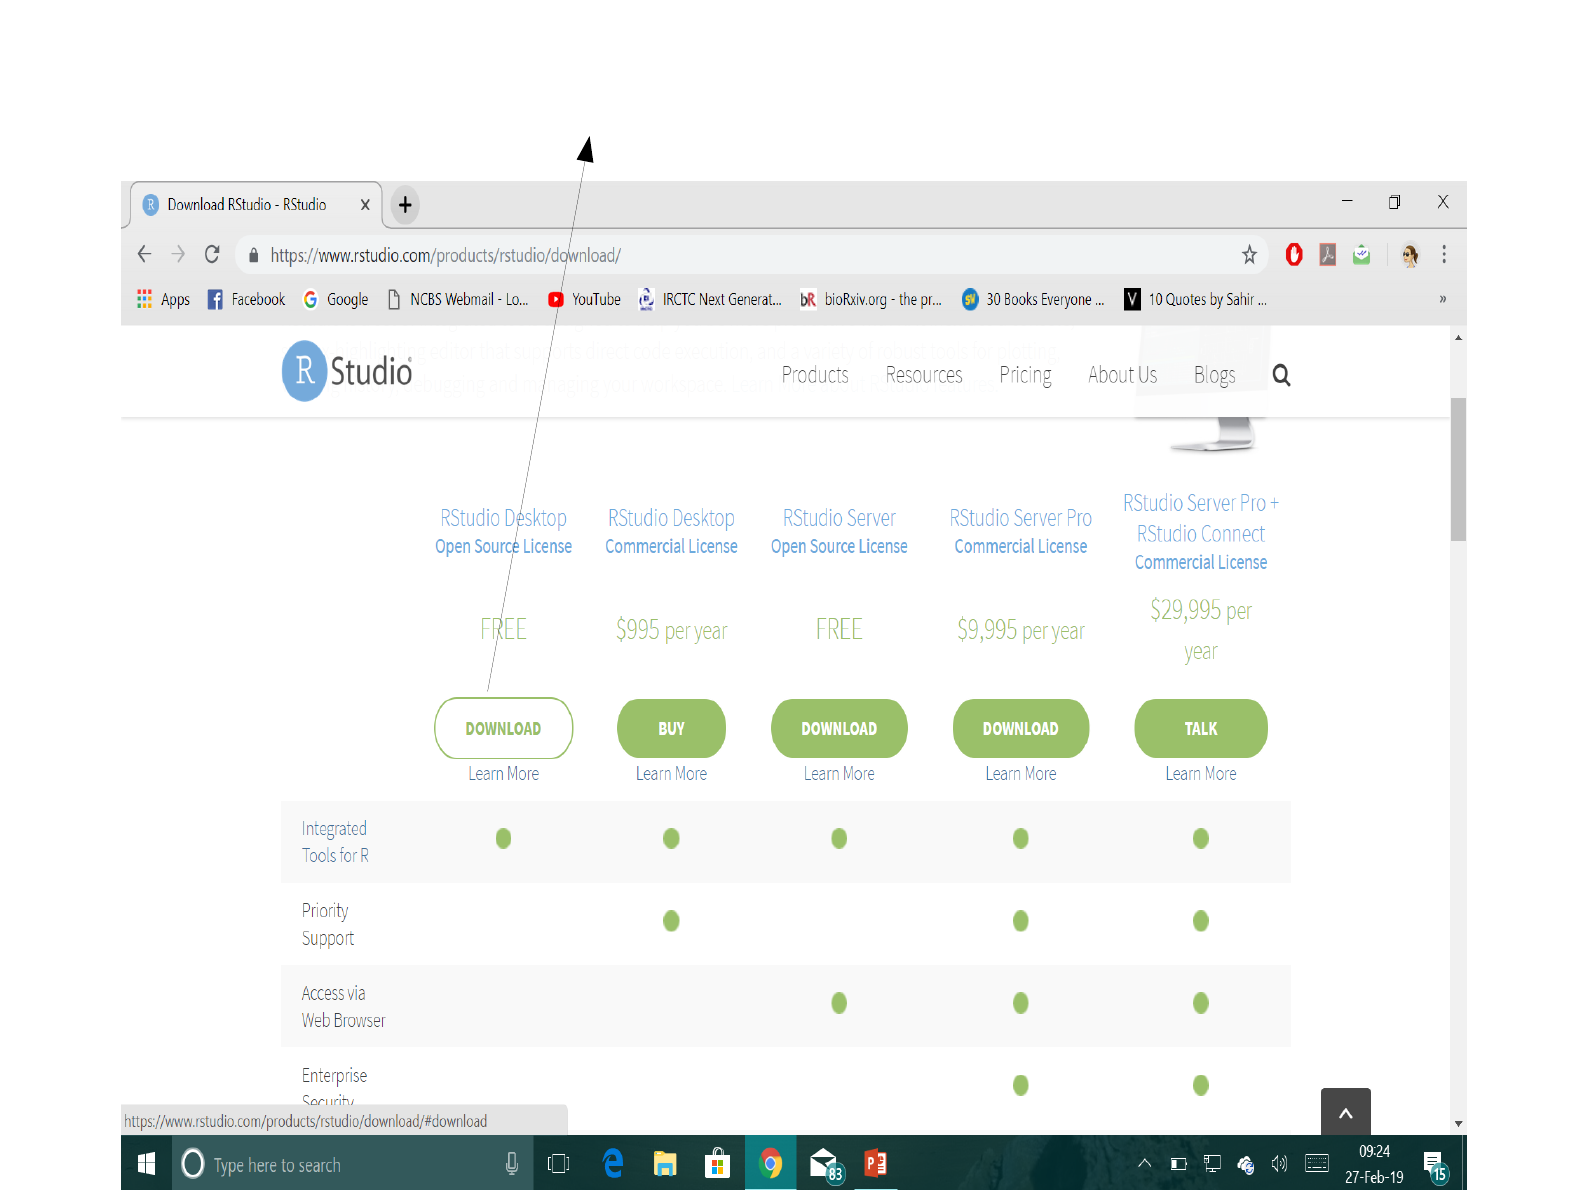Viewport: 1587px width, 1190px height.
Task: Open the YouTube bookmark
Action: tap(584, 299)
